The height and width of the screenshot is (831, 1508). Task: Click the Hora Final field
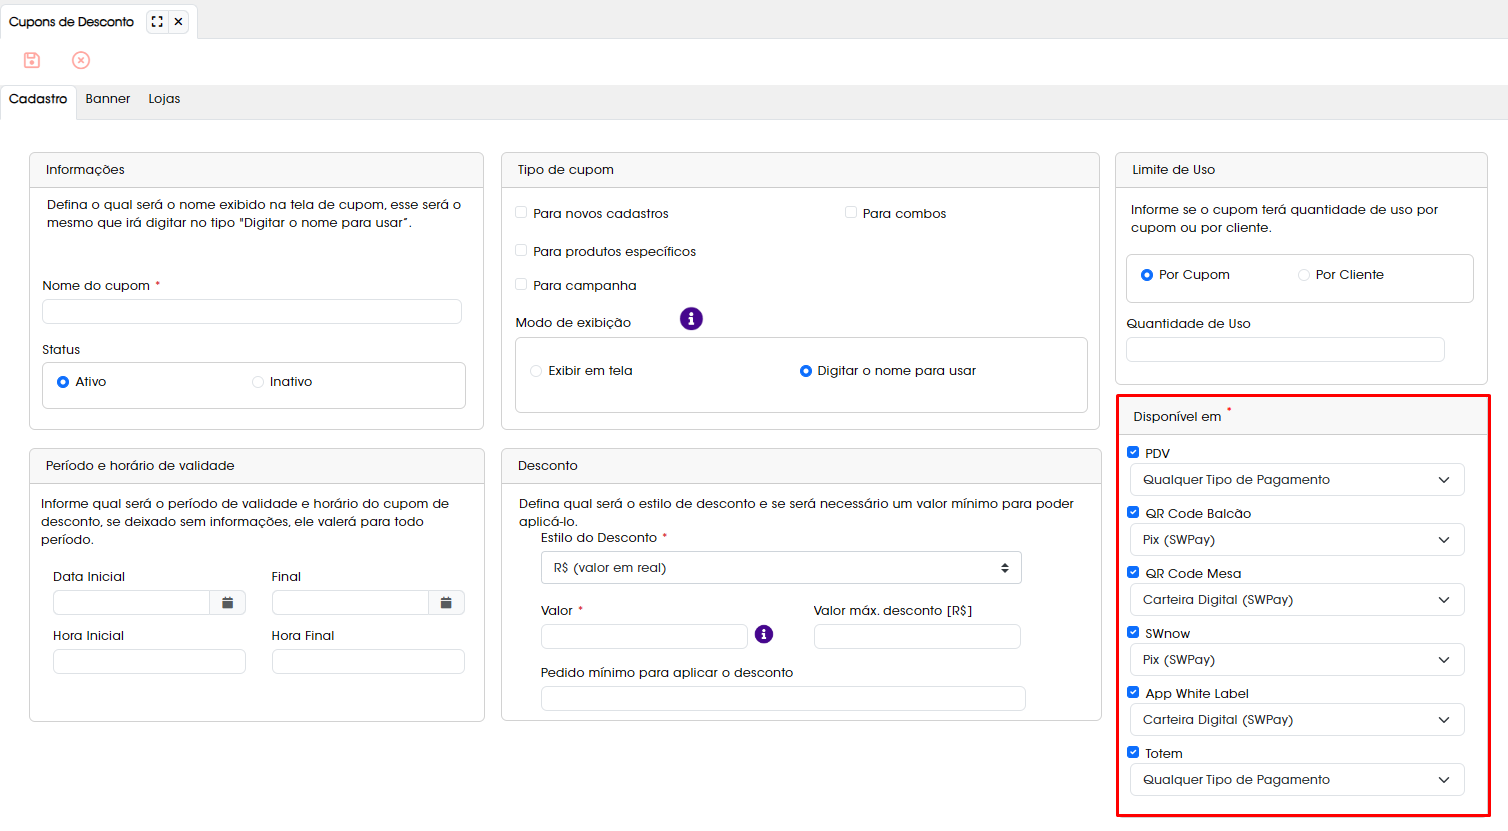(368, 661)
